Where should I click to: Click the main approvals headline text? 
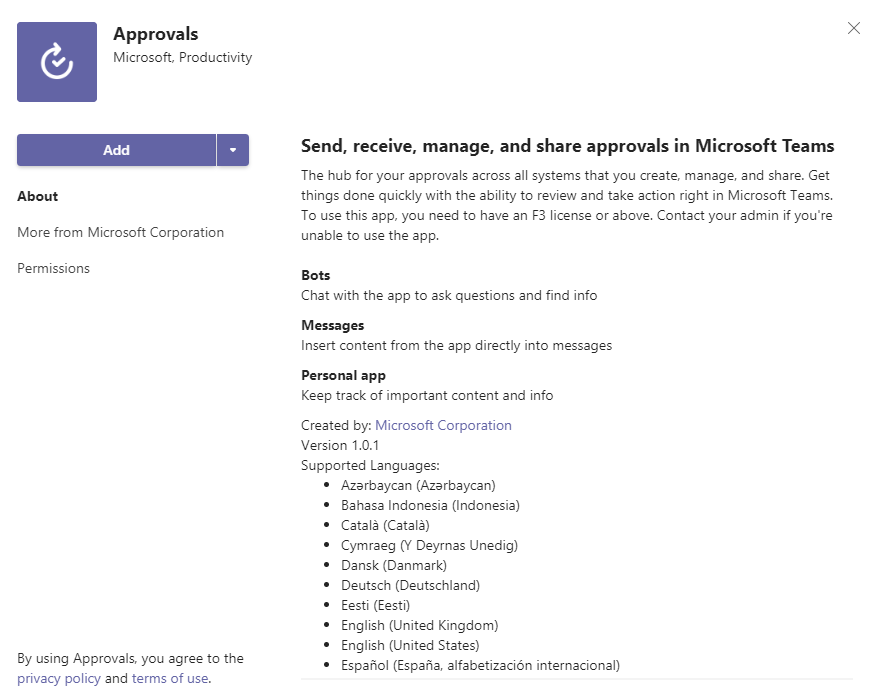click(x=568, y=146)
